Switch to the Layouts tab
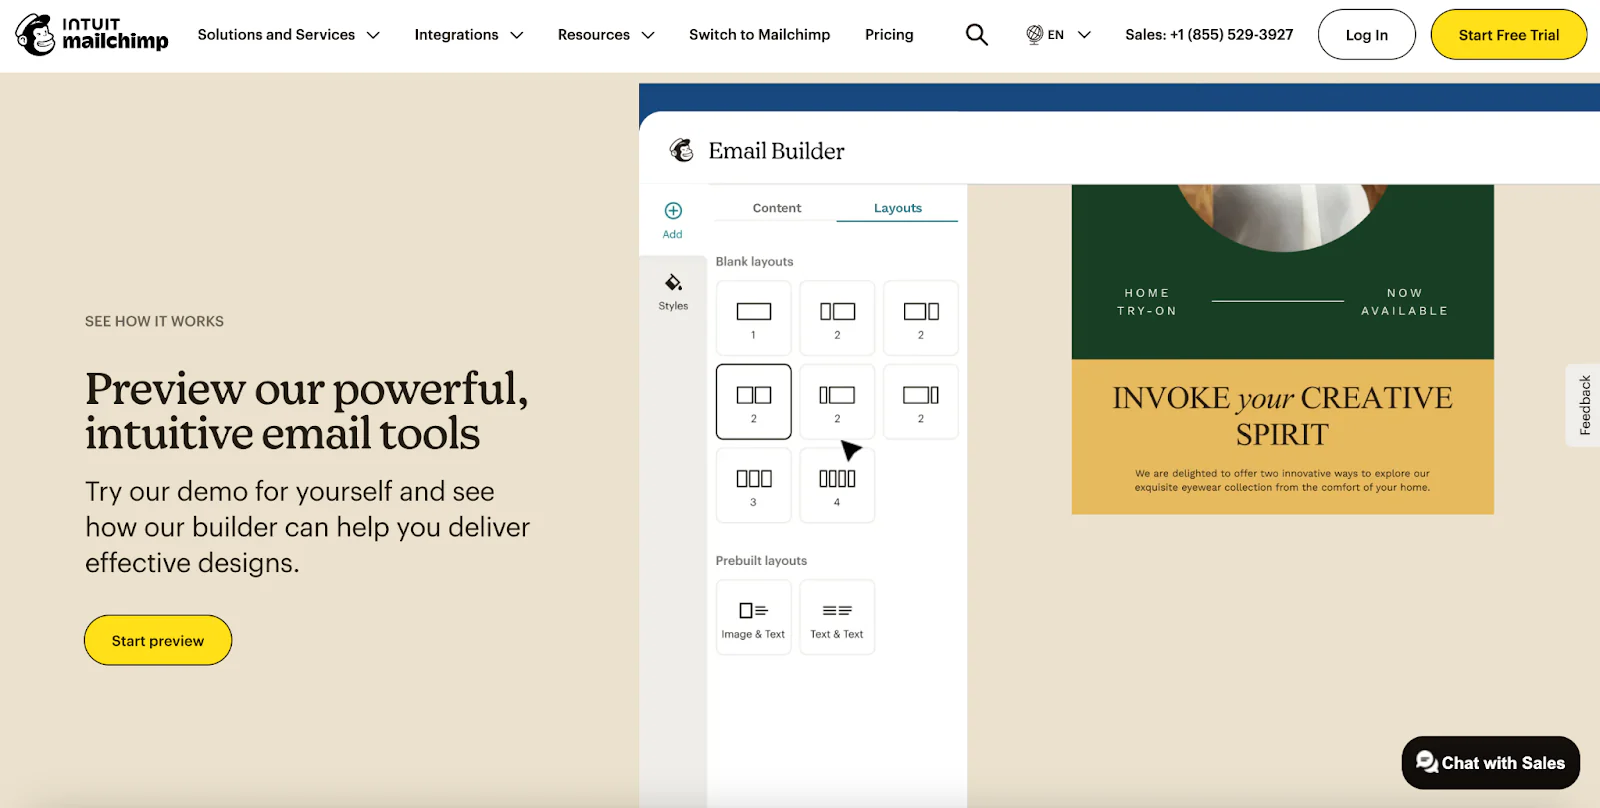The image size is (1600, 808). (898, 208)
